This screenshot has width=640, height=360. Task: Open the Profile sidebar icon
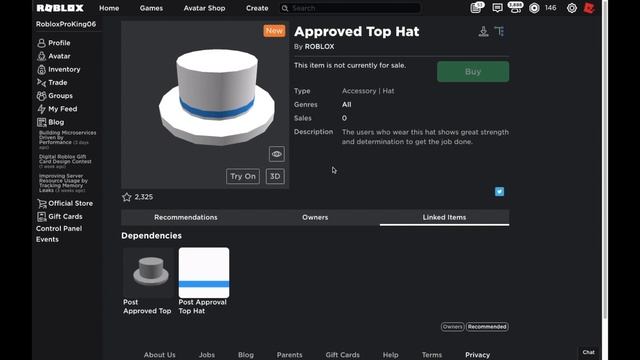(41, 43)
